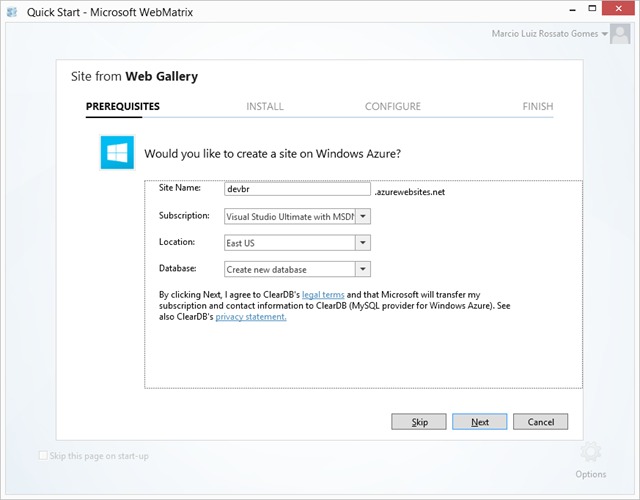The image size is (640, 500).
Task: Click the "Create new database" value
Action: (x=267, y=270)
